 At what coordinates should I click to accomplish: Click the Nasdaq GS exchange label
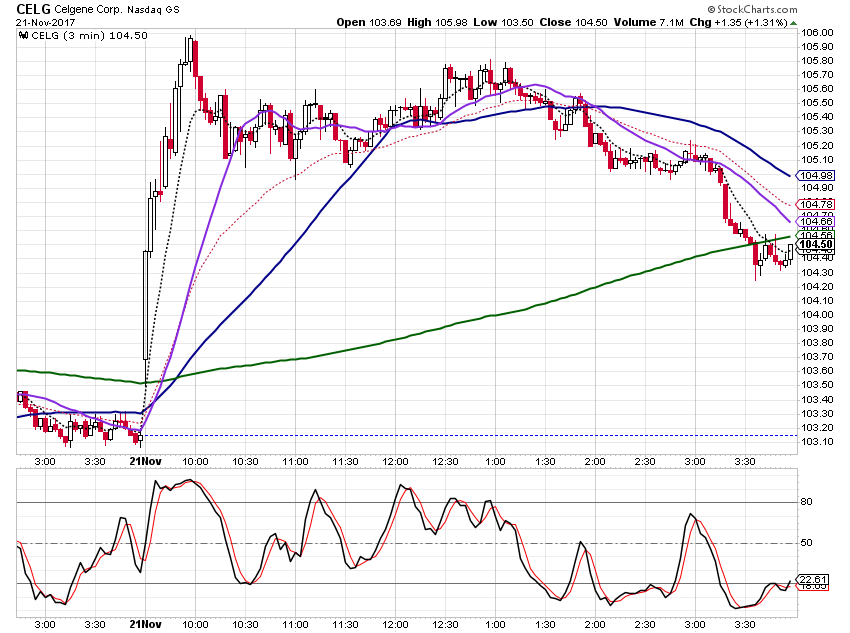[153, 10]
